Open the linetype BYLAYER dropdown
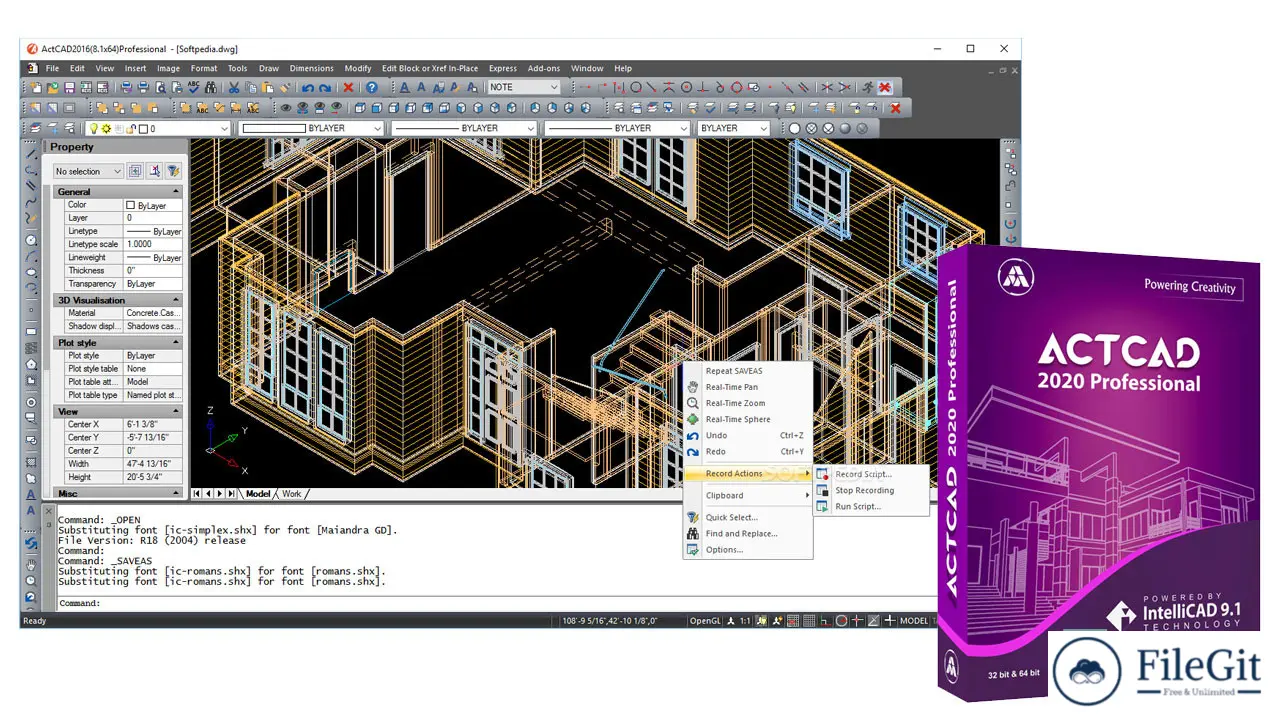This screenshot has height=720, width=1280. (464, 128)
